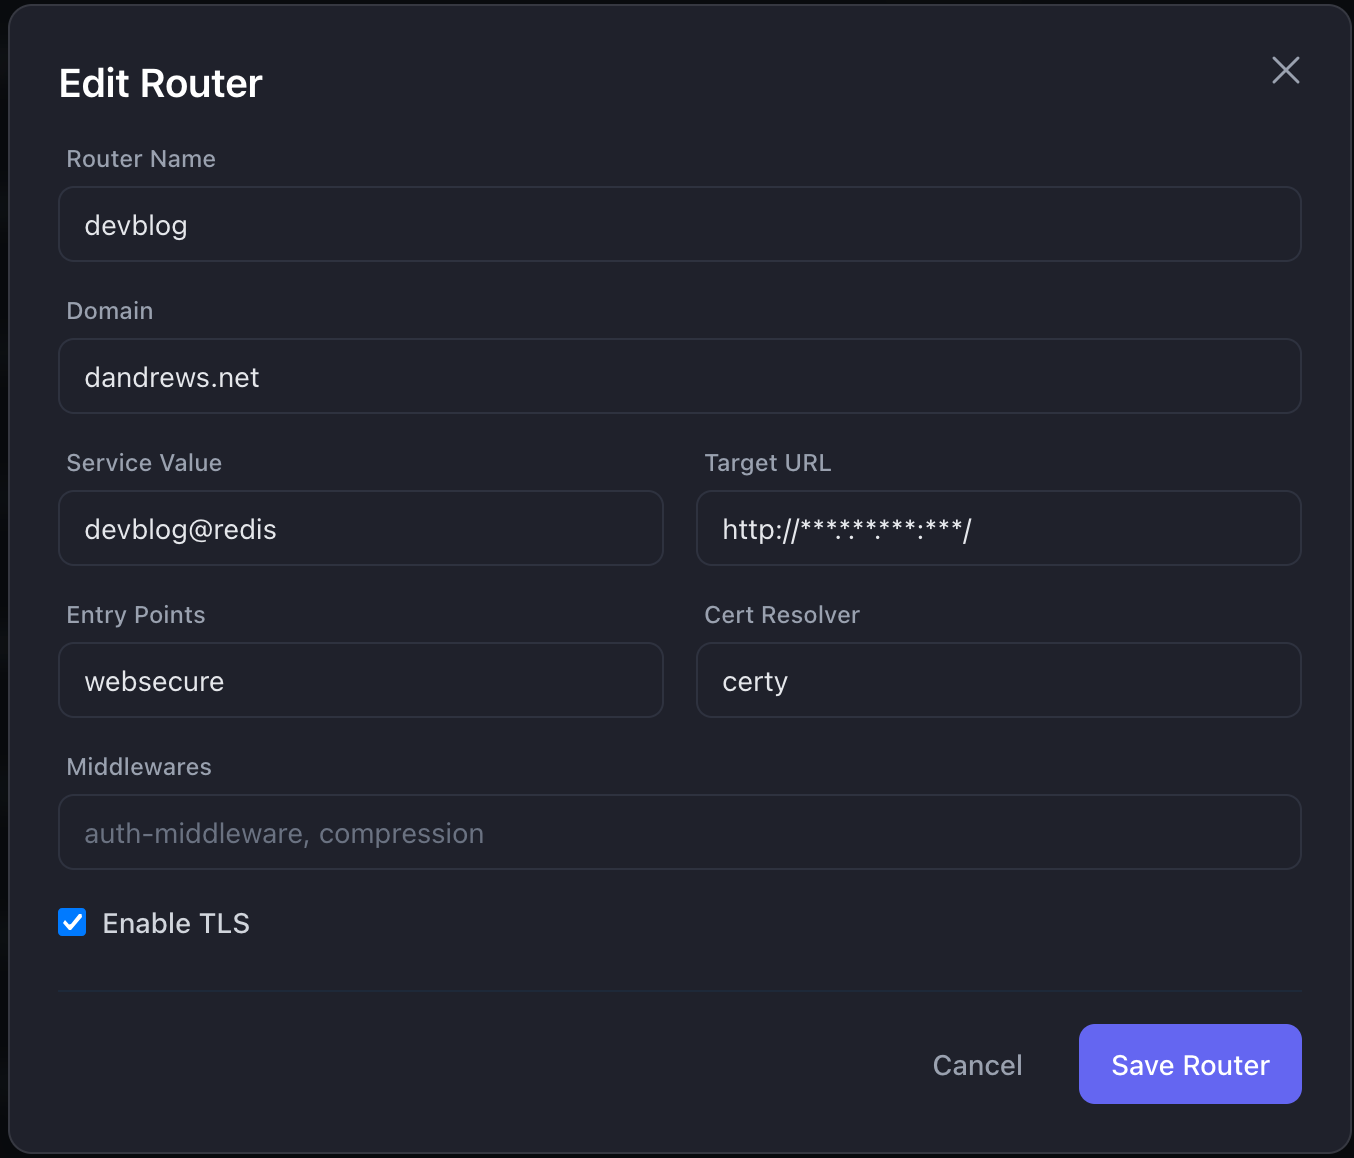Click the Cert Resolver input
1354x1158 pixels.
pos(998,681)
